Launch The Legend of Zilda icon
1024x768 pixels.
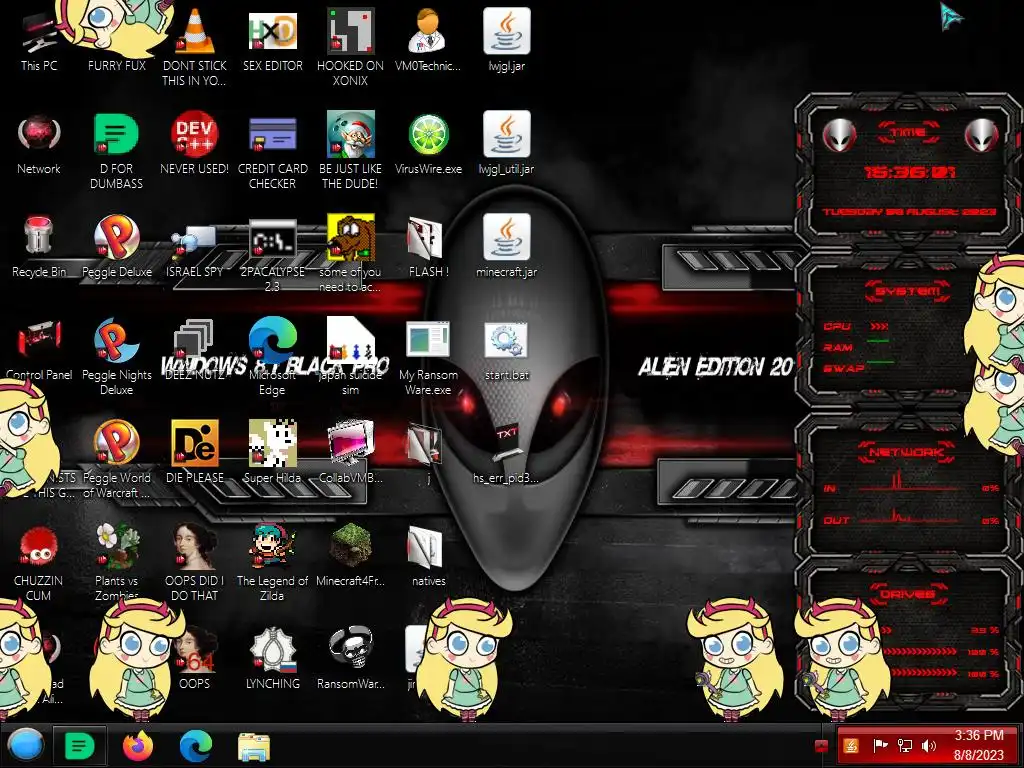click(x=272, y=546)
